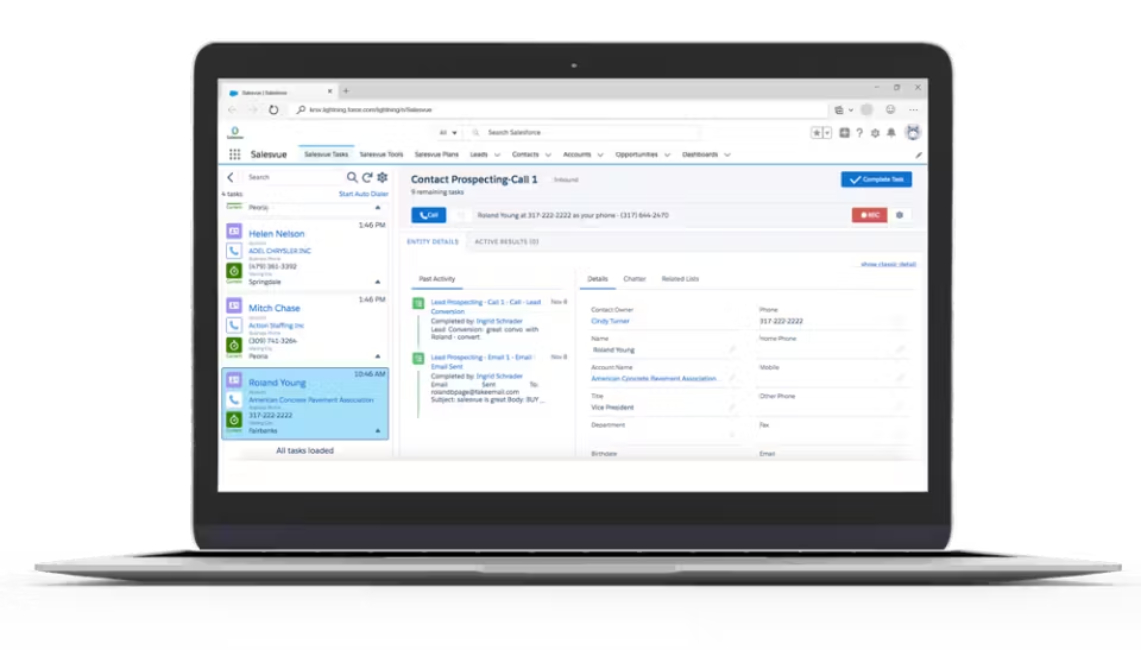This screenshot has height=650, width=1141.
Task: Click the green task icon for Lead Prospecting Call 1
Action: click(418, 303)
